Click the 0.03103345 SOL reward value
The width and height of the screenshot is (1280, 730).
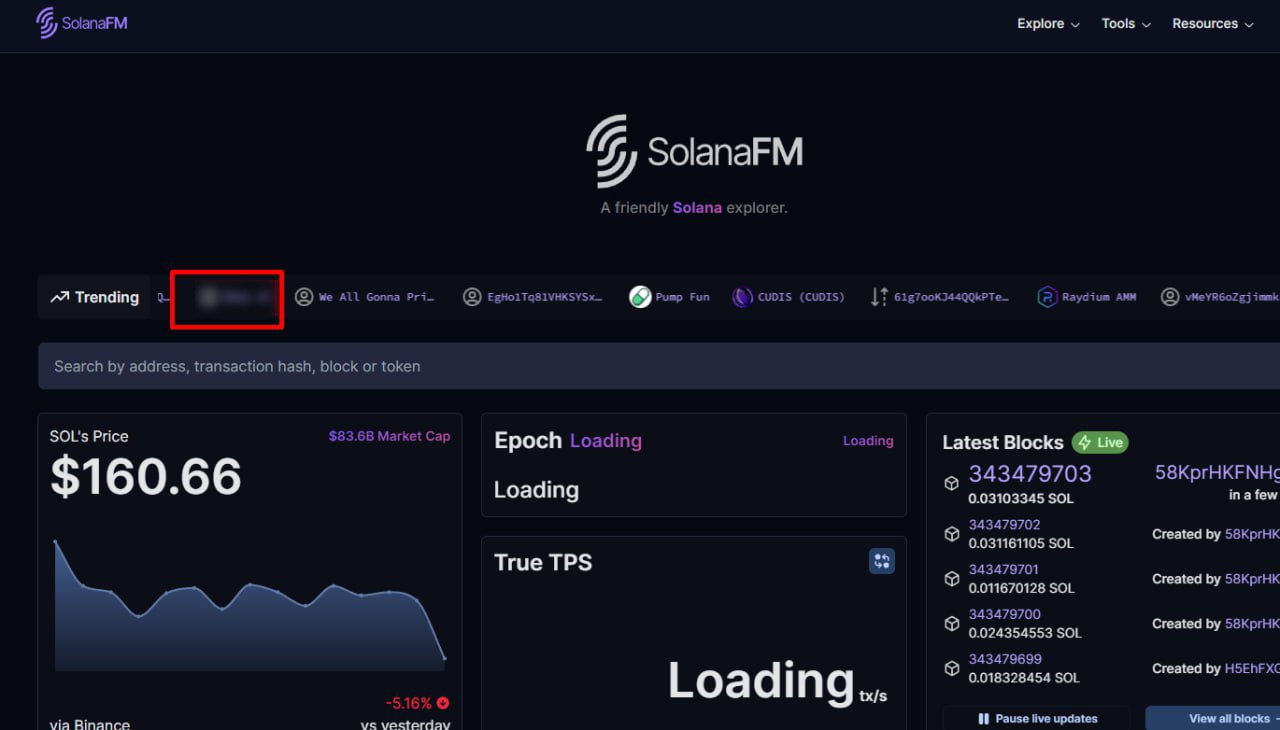pyautogui.click(x=1020, y=498)
